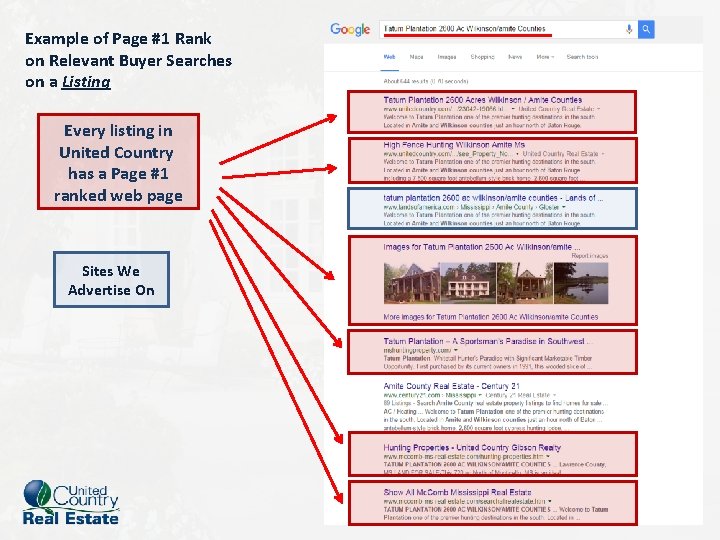The height and width of the screenshot is (540, 720).
Task: Open second thumbnail of white plantation house
Action: click(468, 283)
